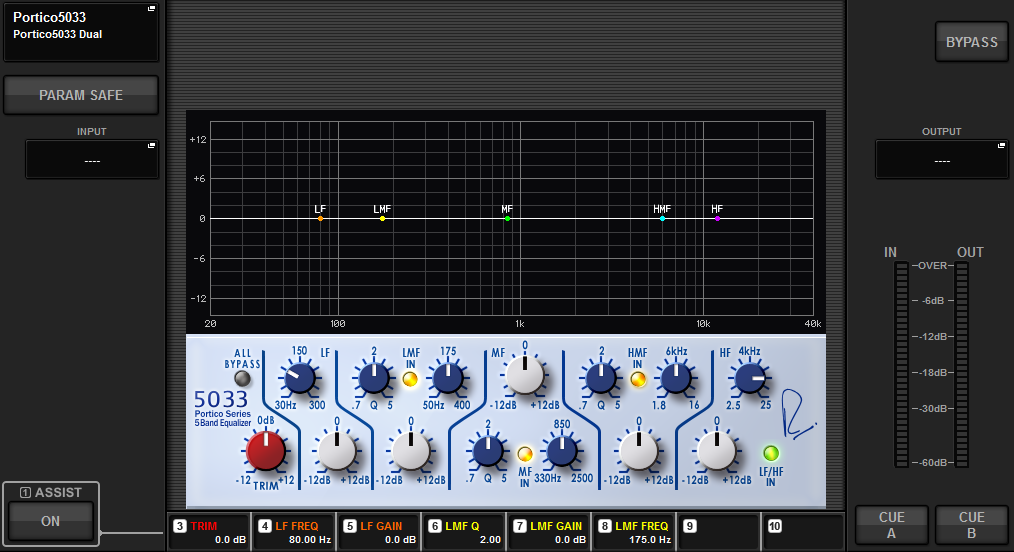Select the LF FREQ 80.00 Hz slot
The height and width of the screenshot is (552, 1014).
pos(294,533)
